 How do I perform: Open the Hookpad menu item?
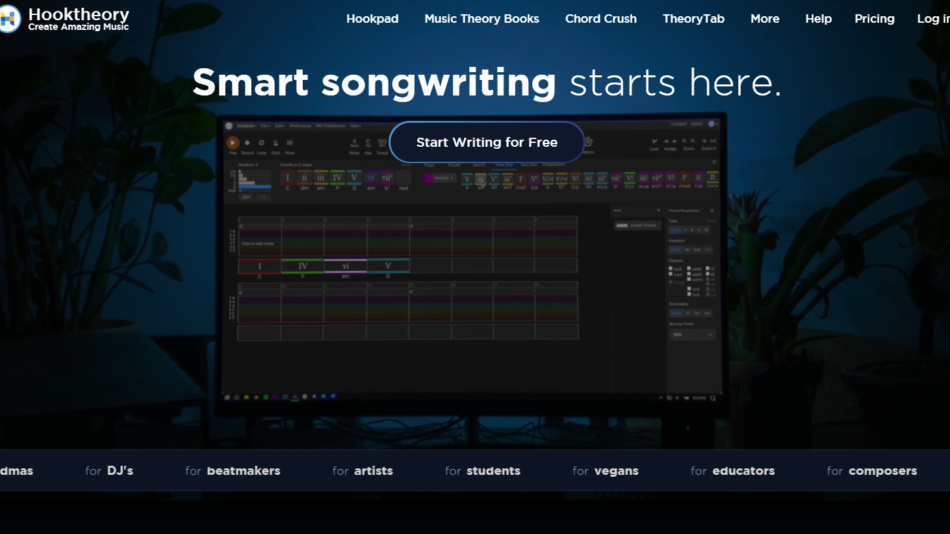tap(372, 19)
